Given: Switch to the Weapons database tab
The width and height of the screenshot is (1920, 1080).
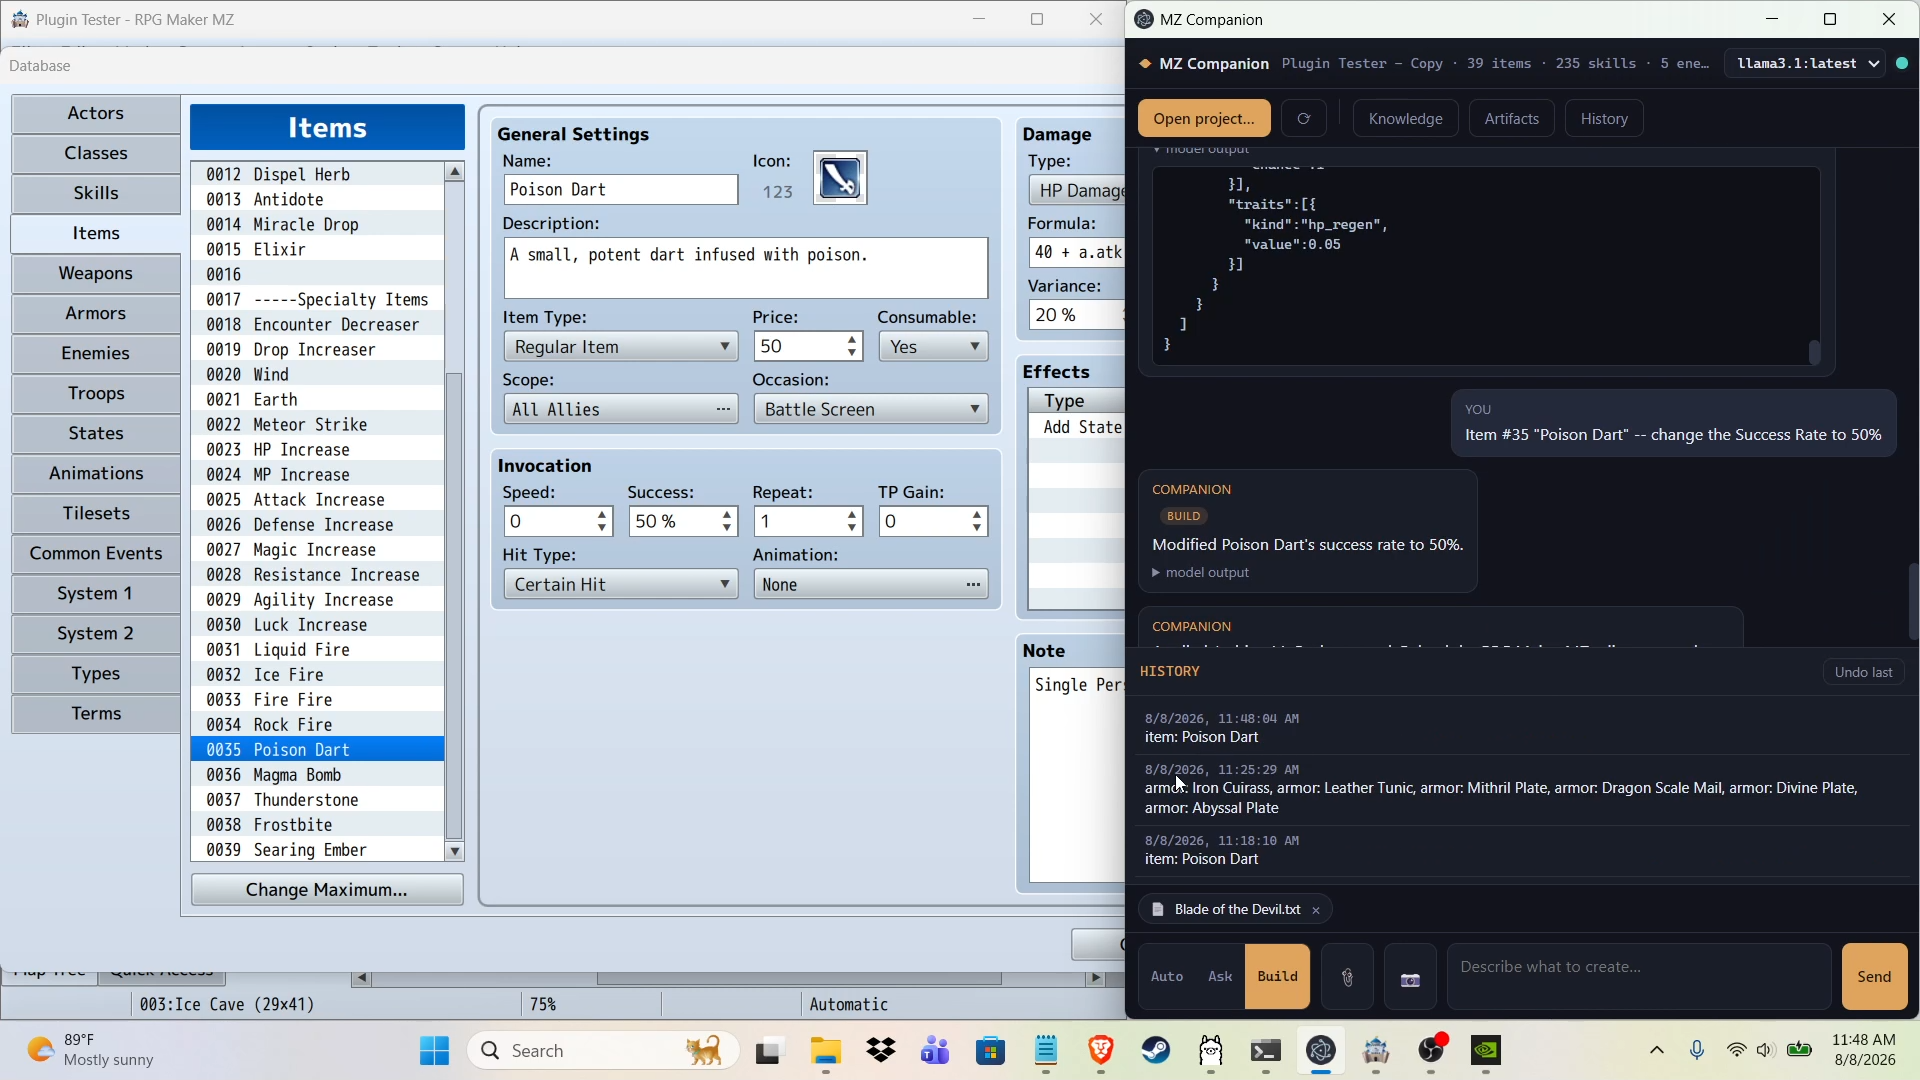Looking at the screenshot, I should click(x=96, y=274).
